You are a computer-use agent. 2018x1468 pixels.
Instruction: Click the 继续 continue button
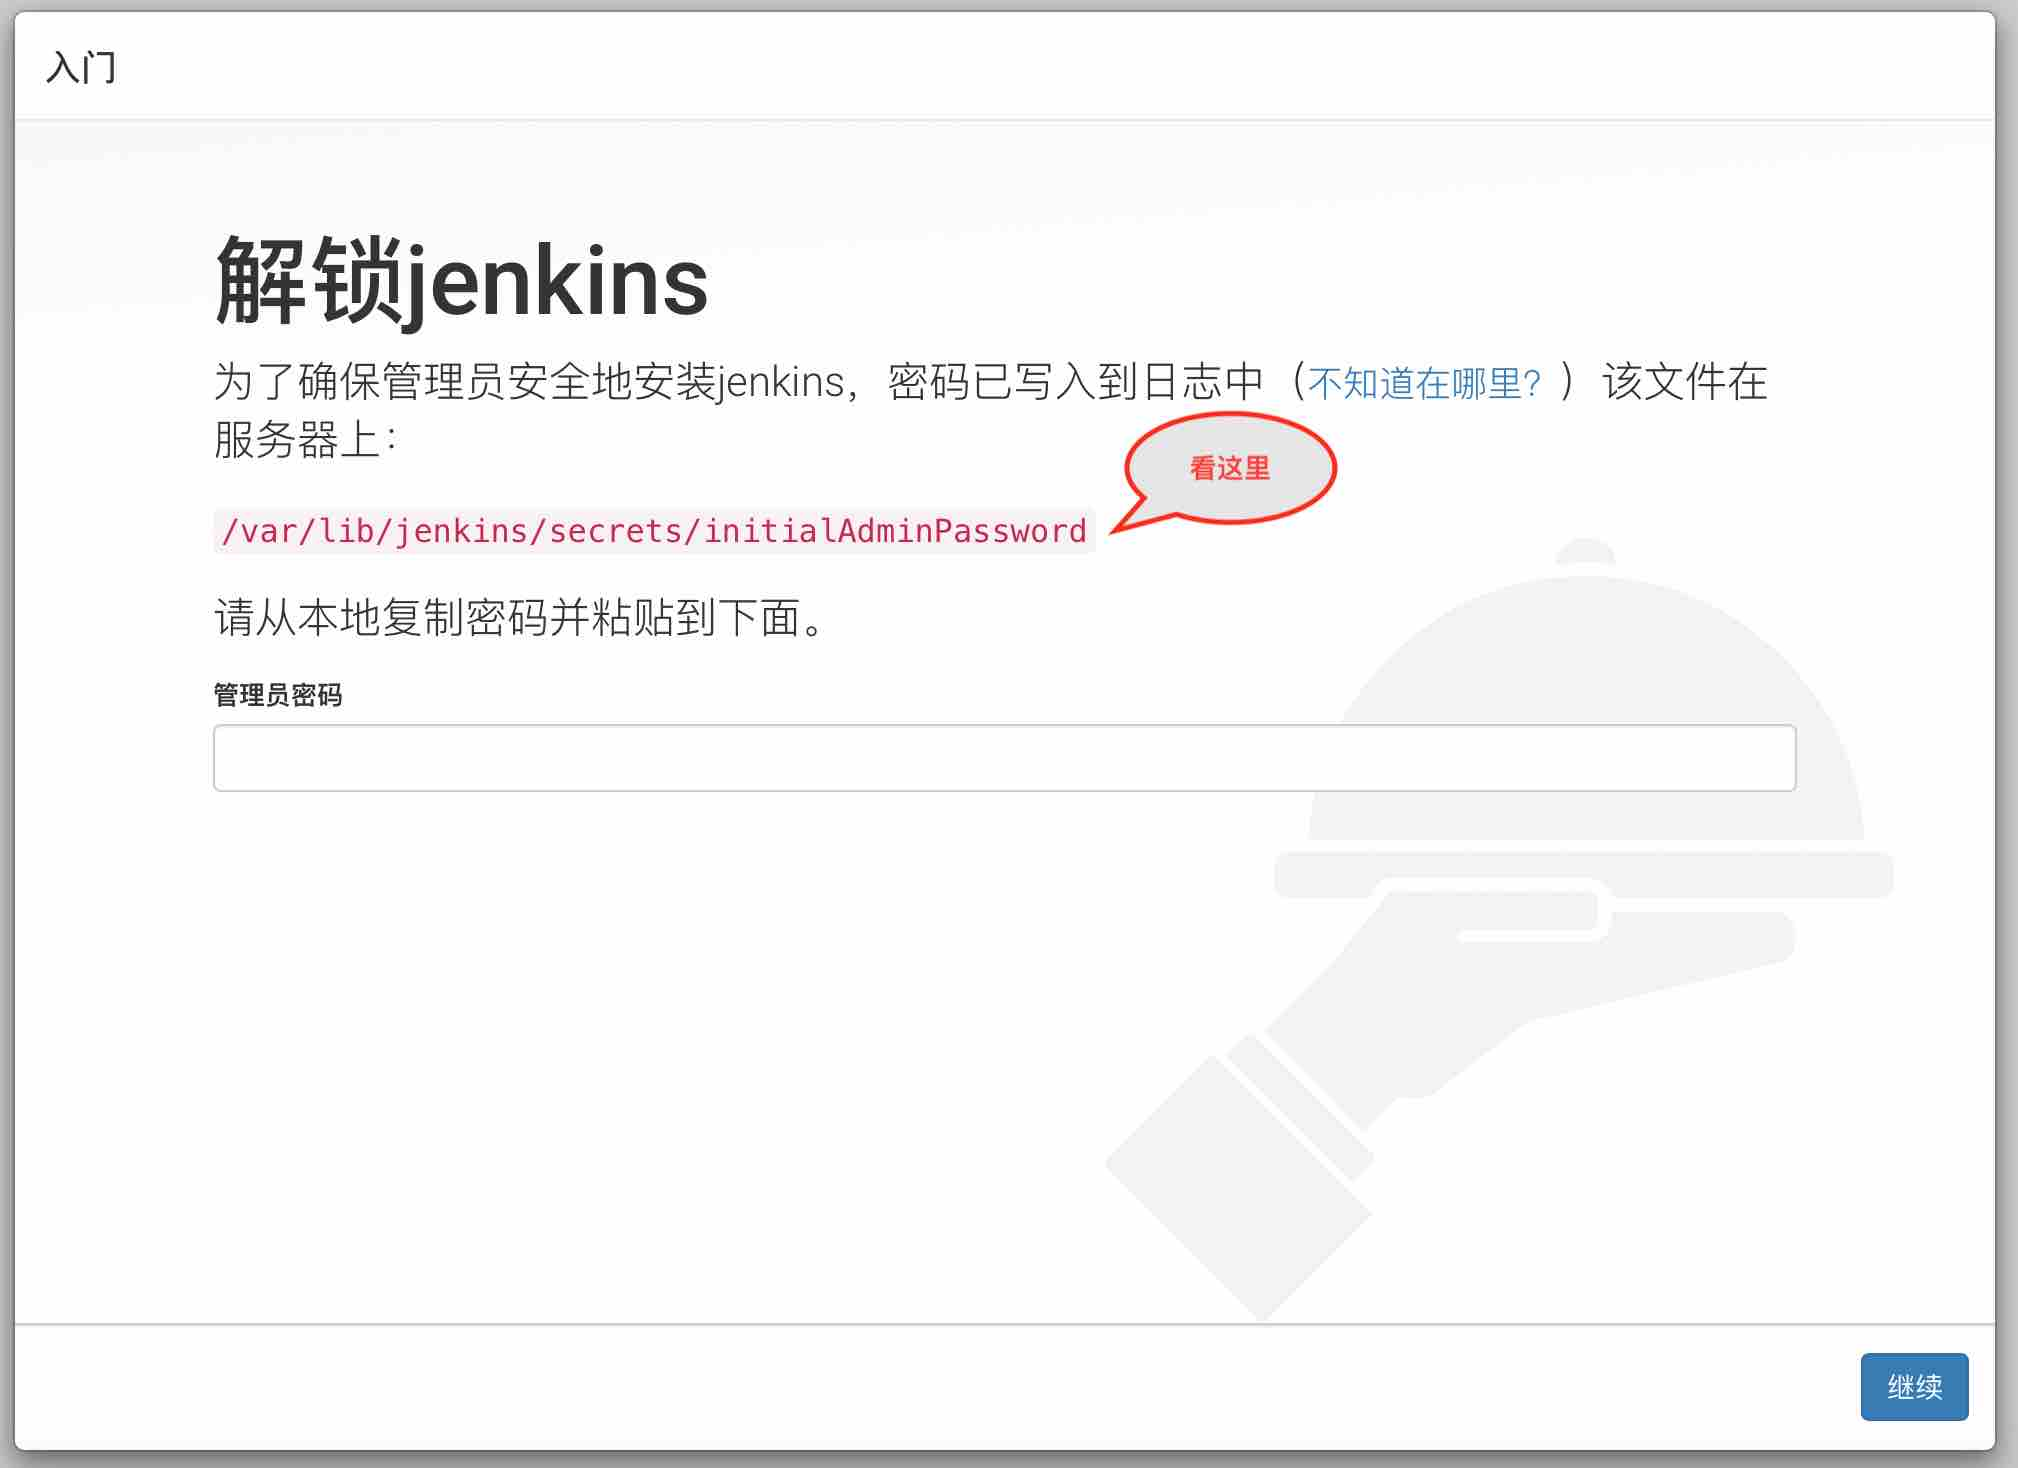pos(1914,1386)
